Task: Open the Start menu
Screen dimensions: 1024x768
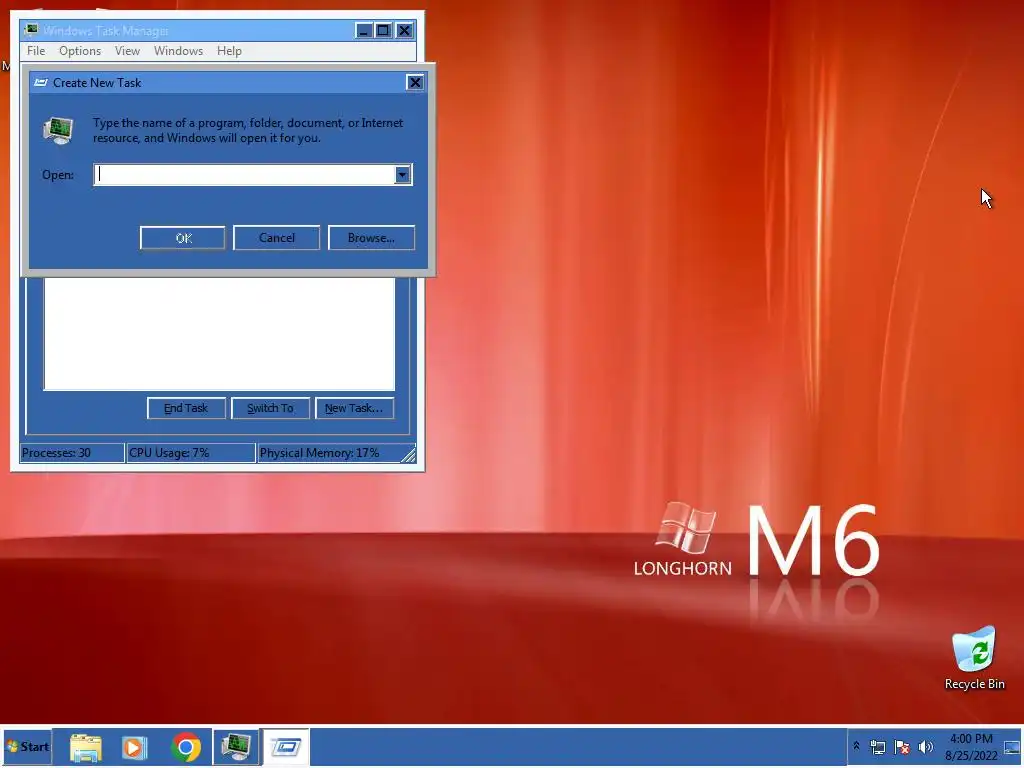Action: [x=27, y=746]
